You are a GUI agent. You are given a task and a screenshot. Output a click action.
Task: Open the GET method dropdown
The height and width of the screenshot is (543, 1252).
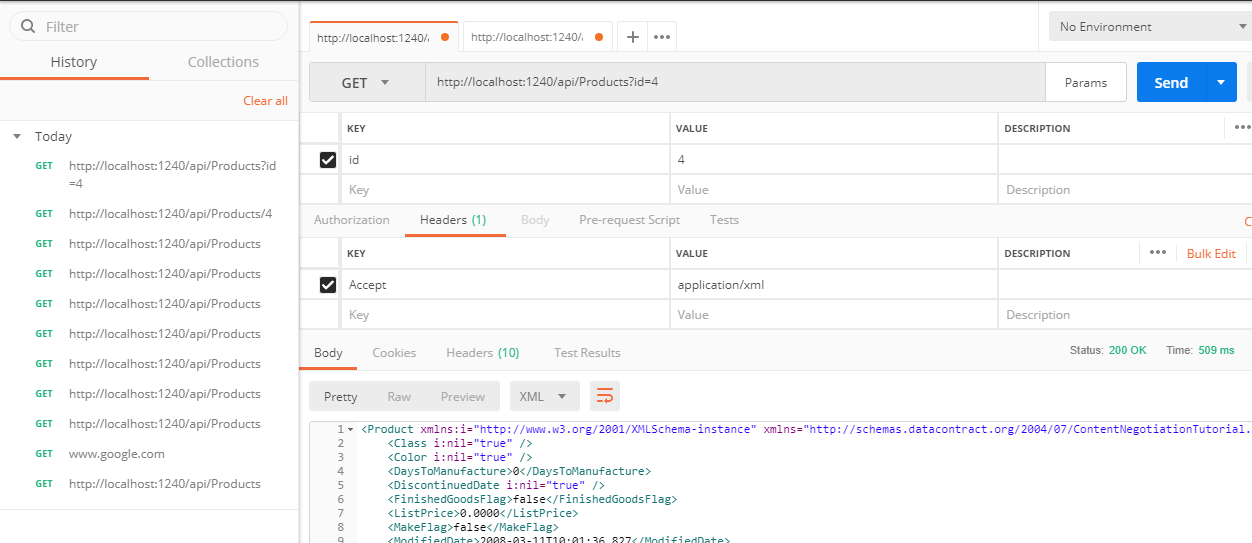point(365,83)
